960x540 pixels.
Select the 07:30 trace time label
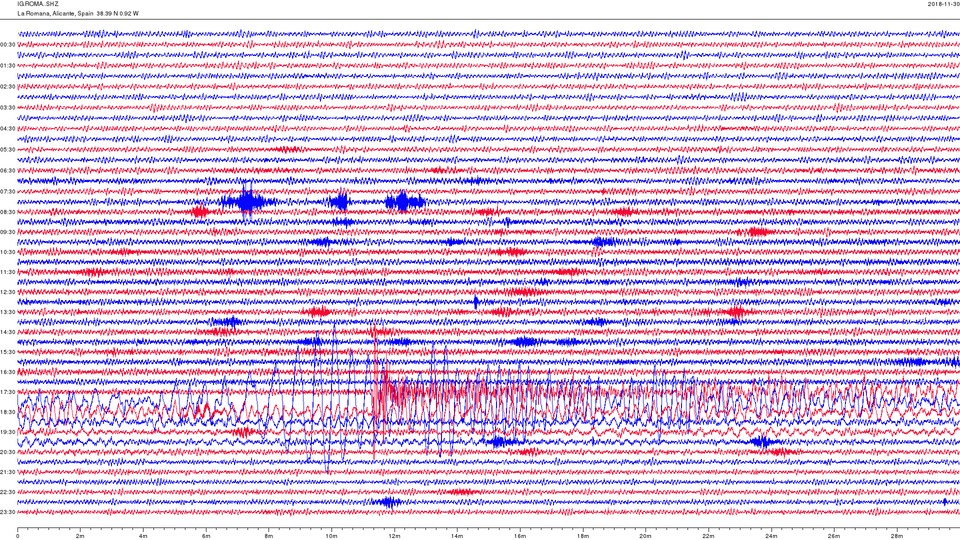(7, 192)
